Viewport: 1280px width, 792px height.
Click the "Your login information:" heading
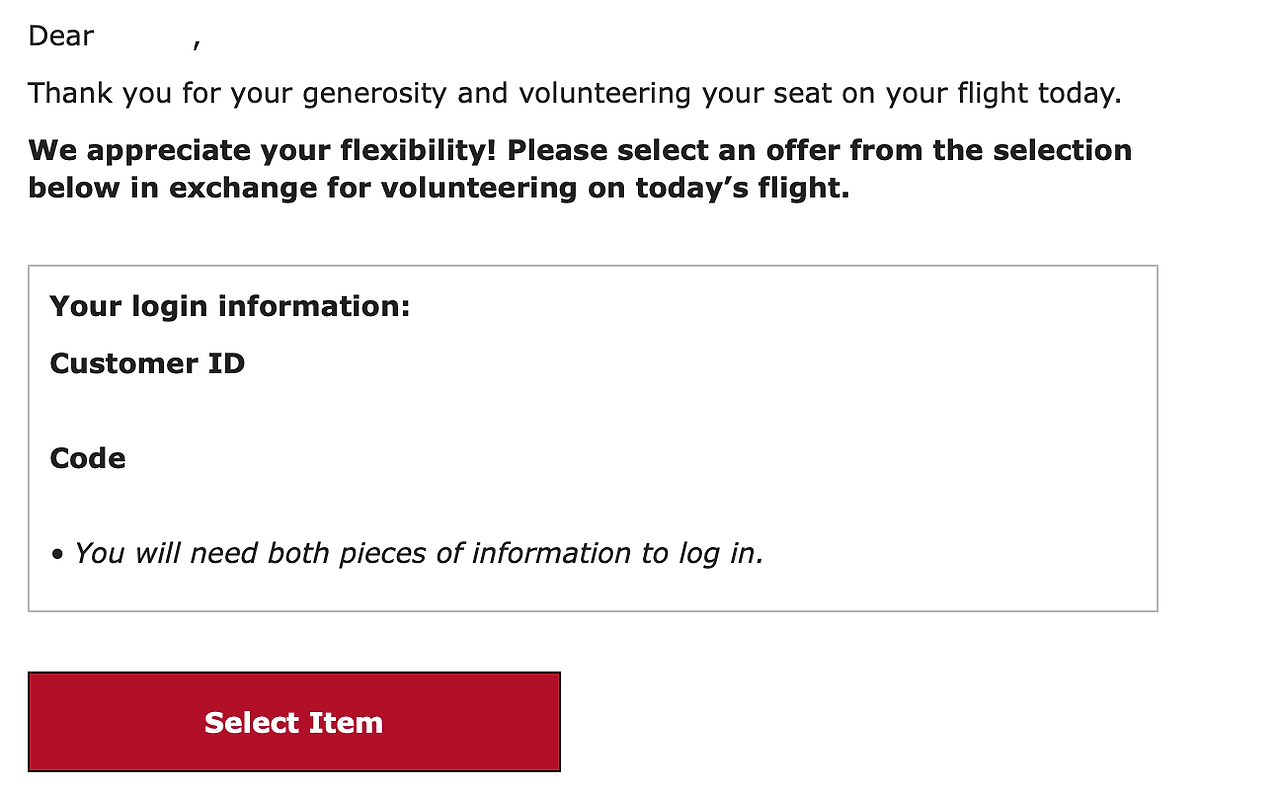[230, 305]
